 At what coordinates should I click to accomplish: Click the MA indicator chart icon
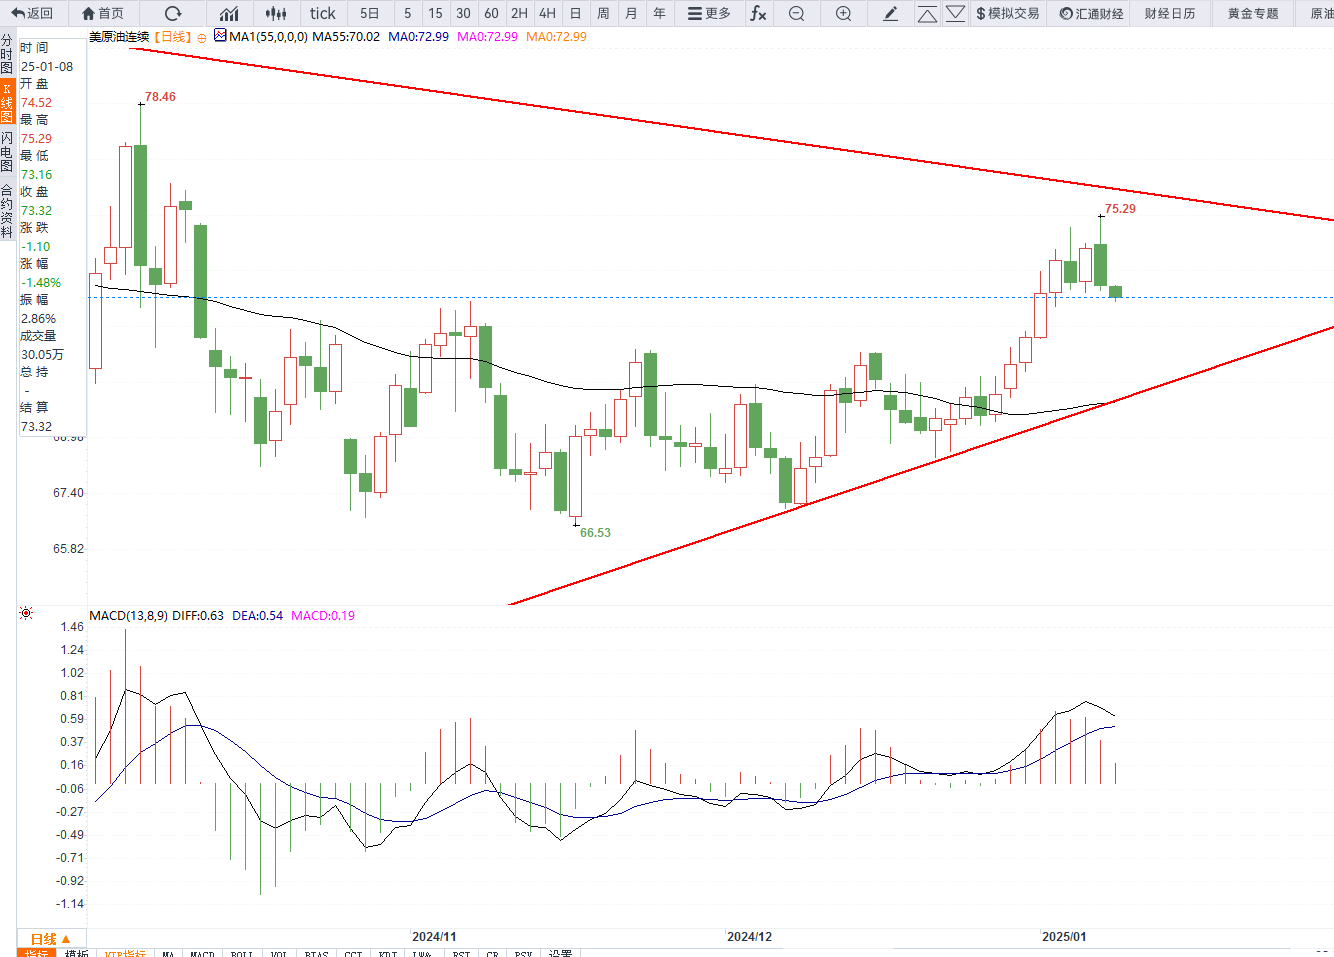[x=220, y=36]
